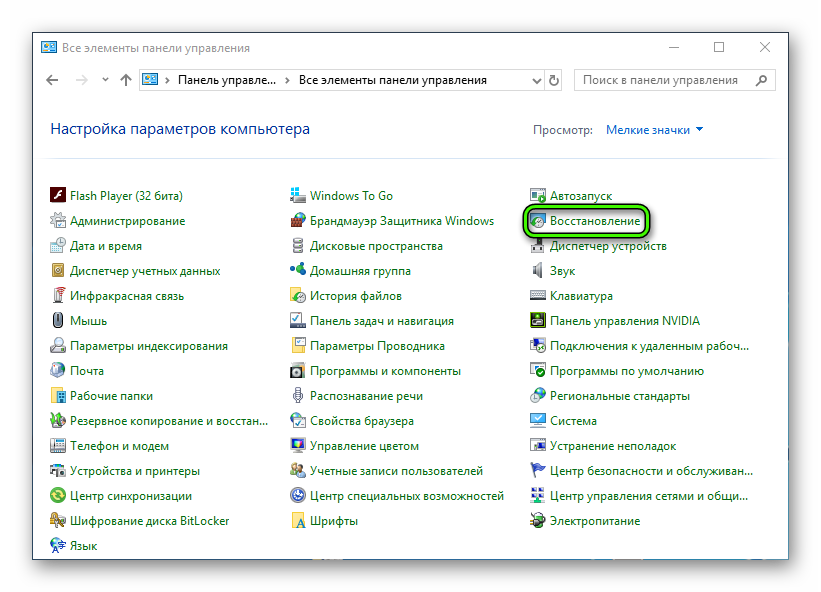This screenshot has height=592, width=821.
Task: Select Все элементы панели управления breadcrumb
Action: pyautogui.click(x=392, y=80)
